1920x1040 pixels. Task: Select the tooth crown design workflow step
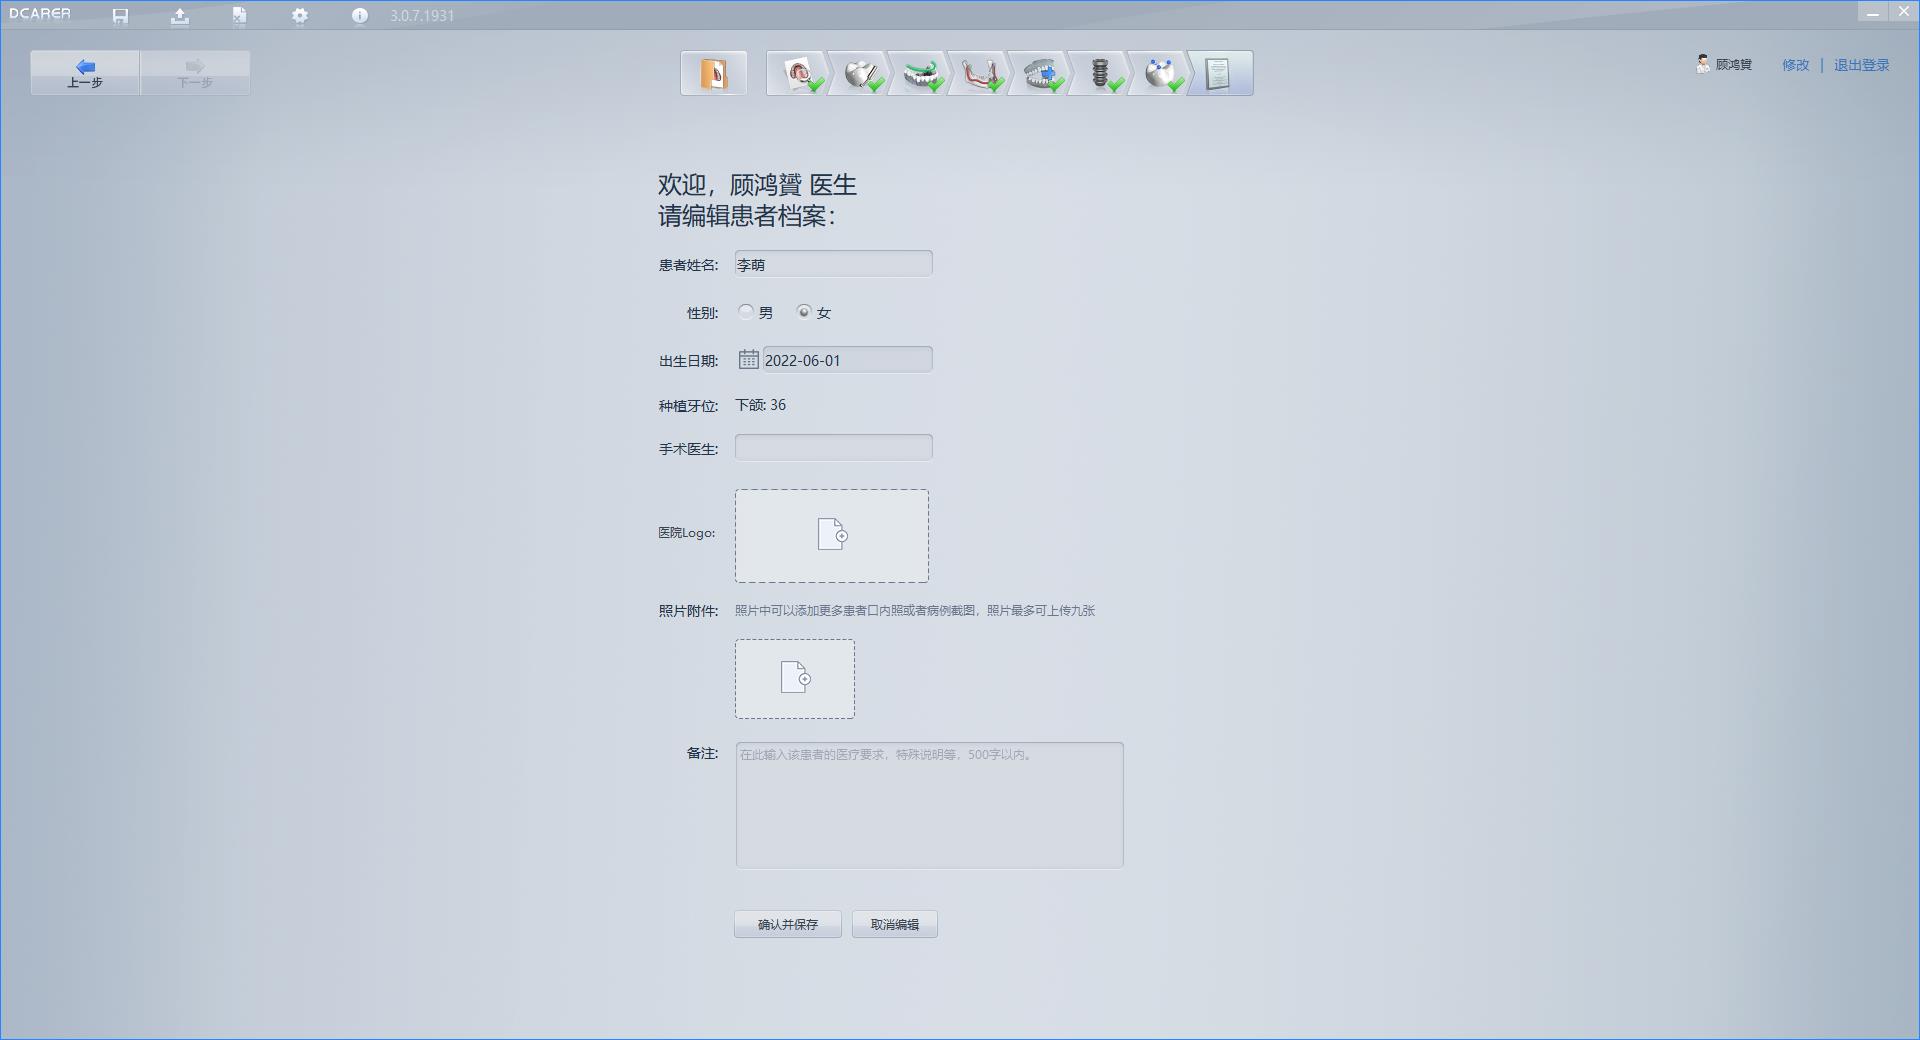click(860, 73)
